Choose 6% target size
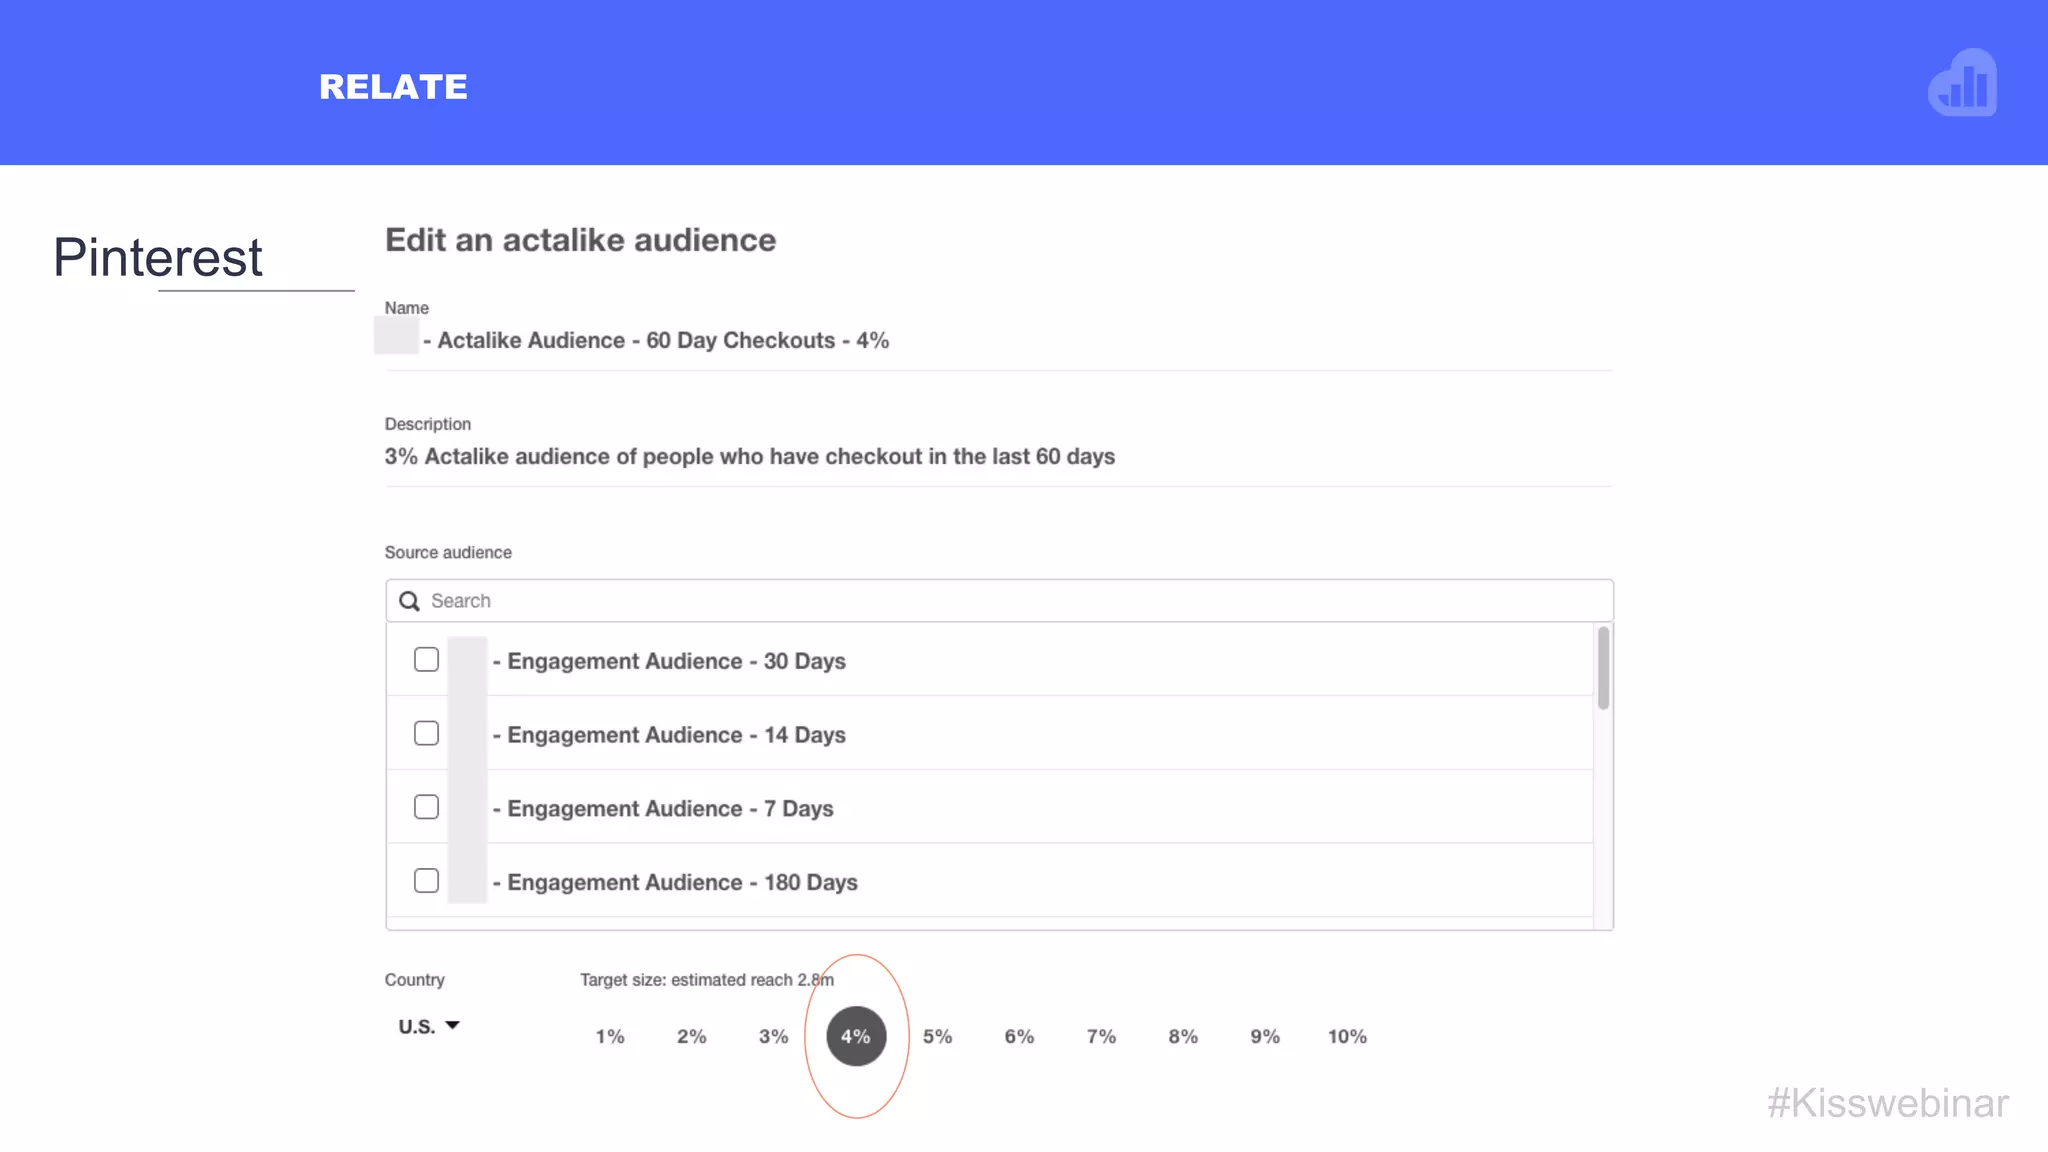2048x1152 pixels. pos(1020,1037)
